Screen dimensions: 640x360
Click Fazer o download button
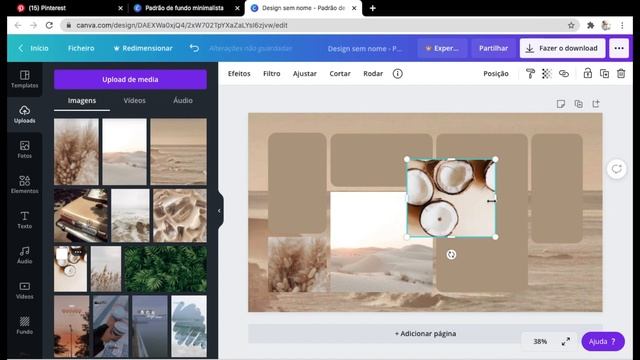[562, 48]
